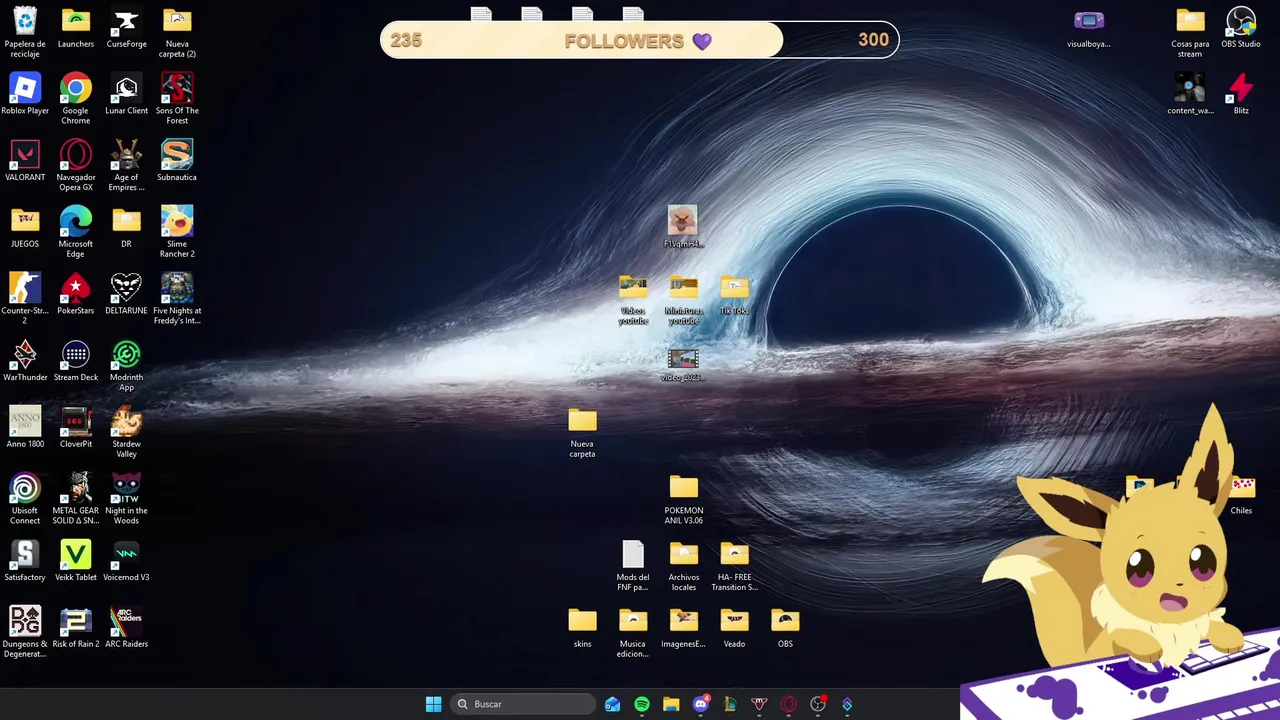1280x720 pixels.
Task: Launch Stardew Valley
Action: 126,421
